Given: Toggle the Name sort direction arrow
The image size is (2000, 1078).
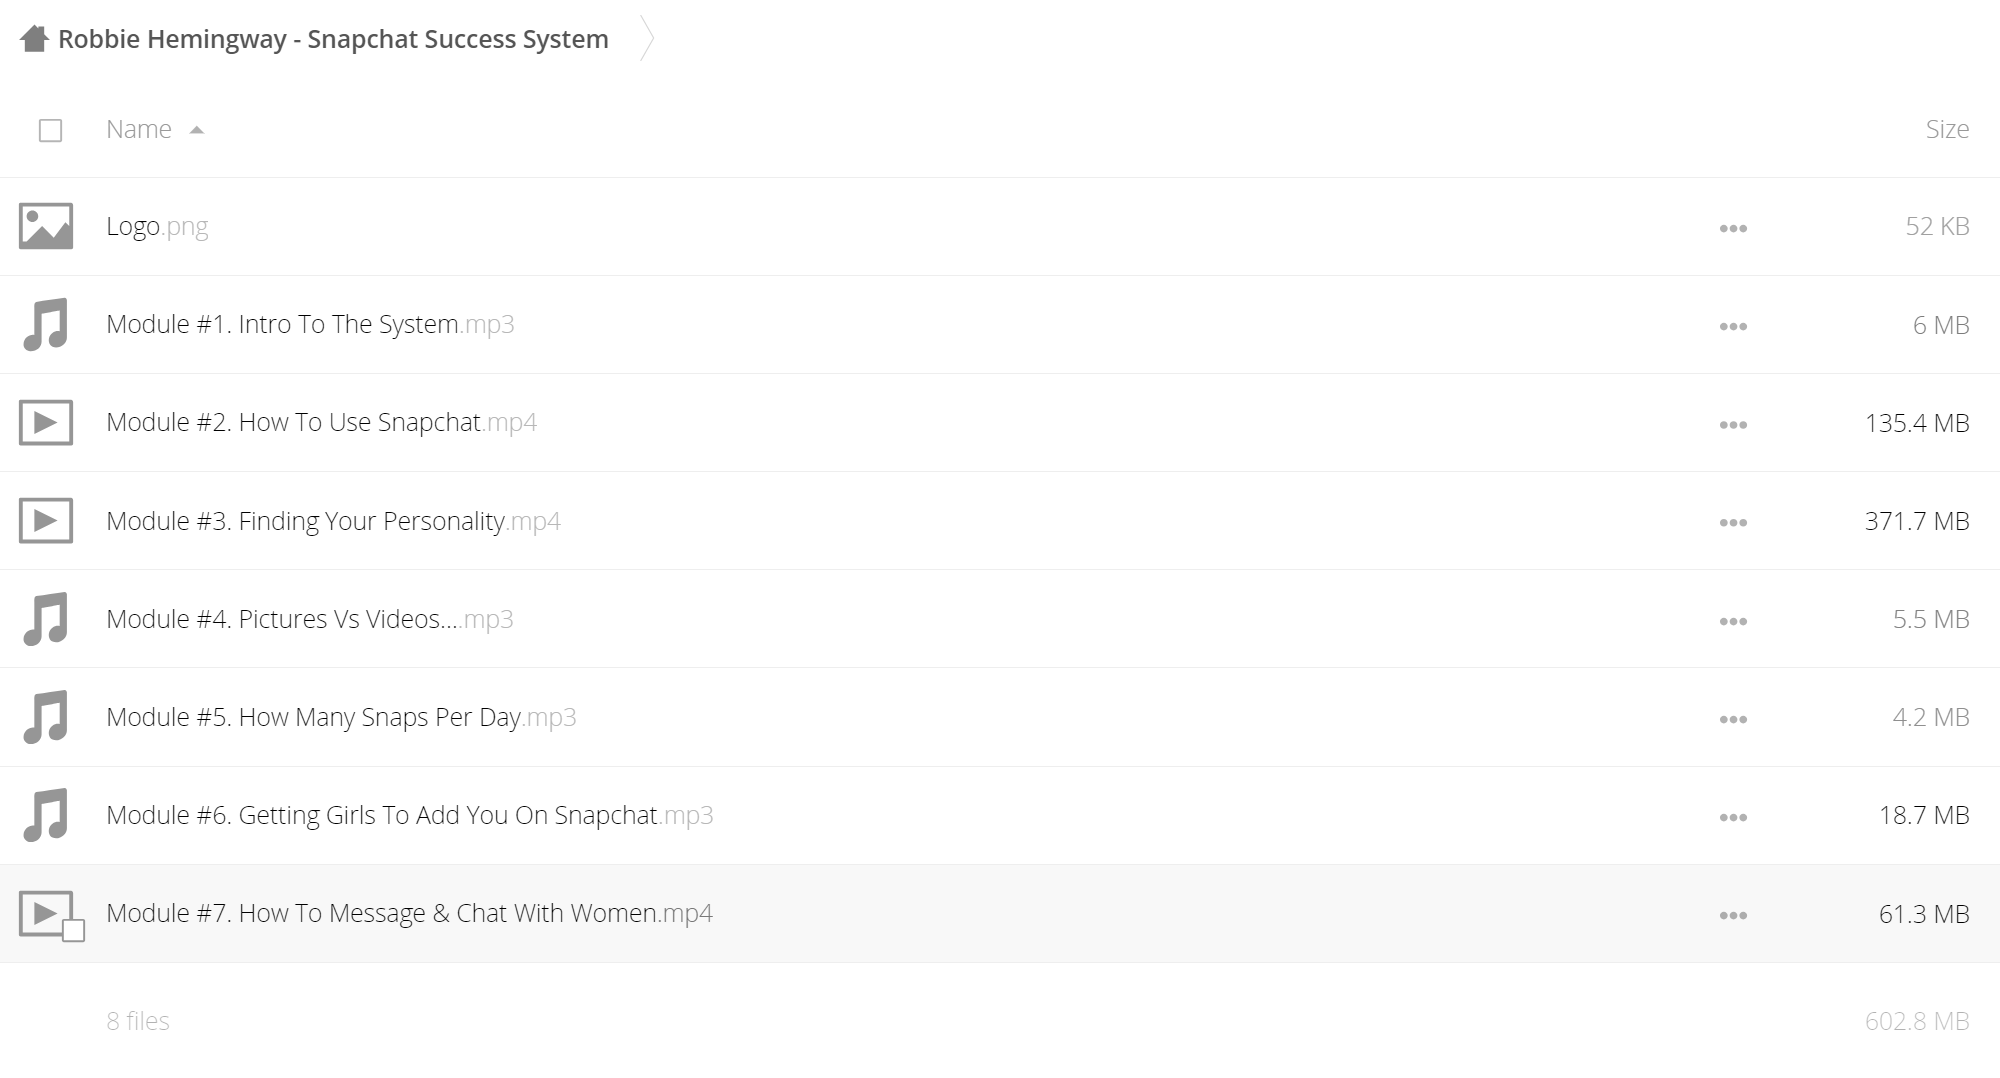Looking at the screenshot, I should click(x=197, y=130).
